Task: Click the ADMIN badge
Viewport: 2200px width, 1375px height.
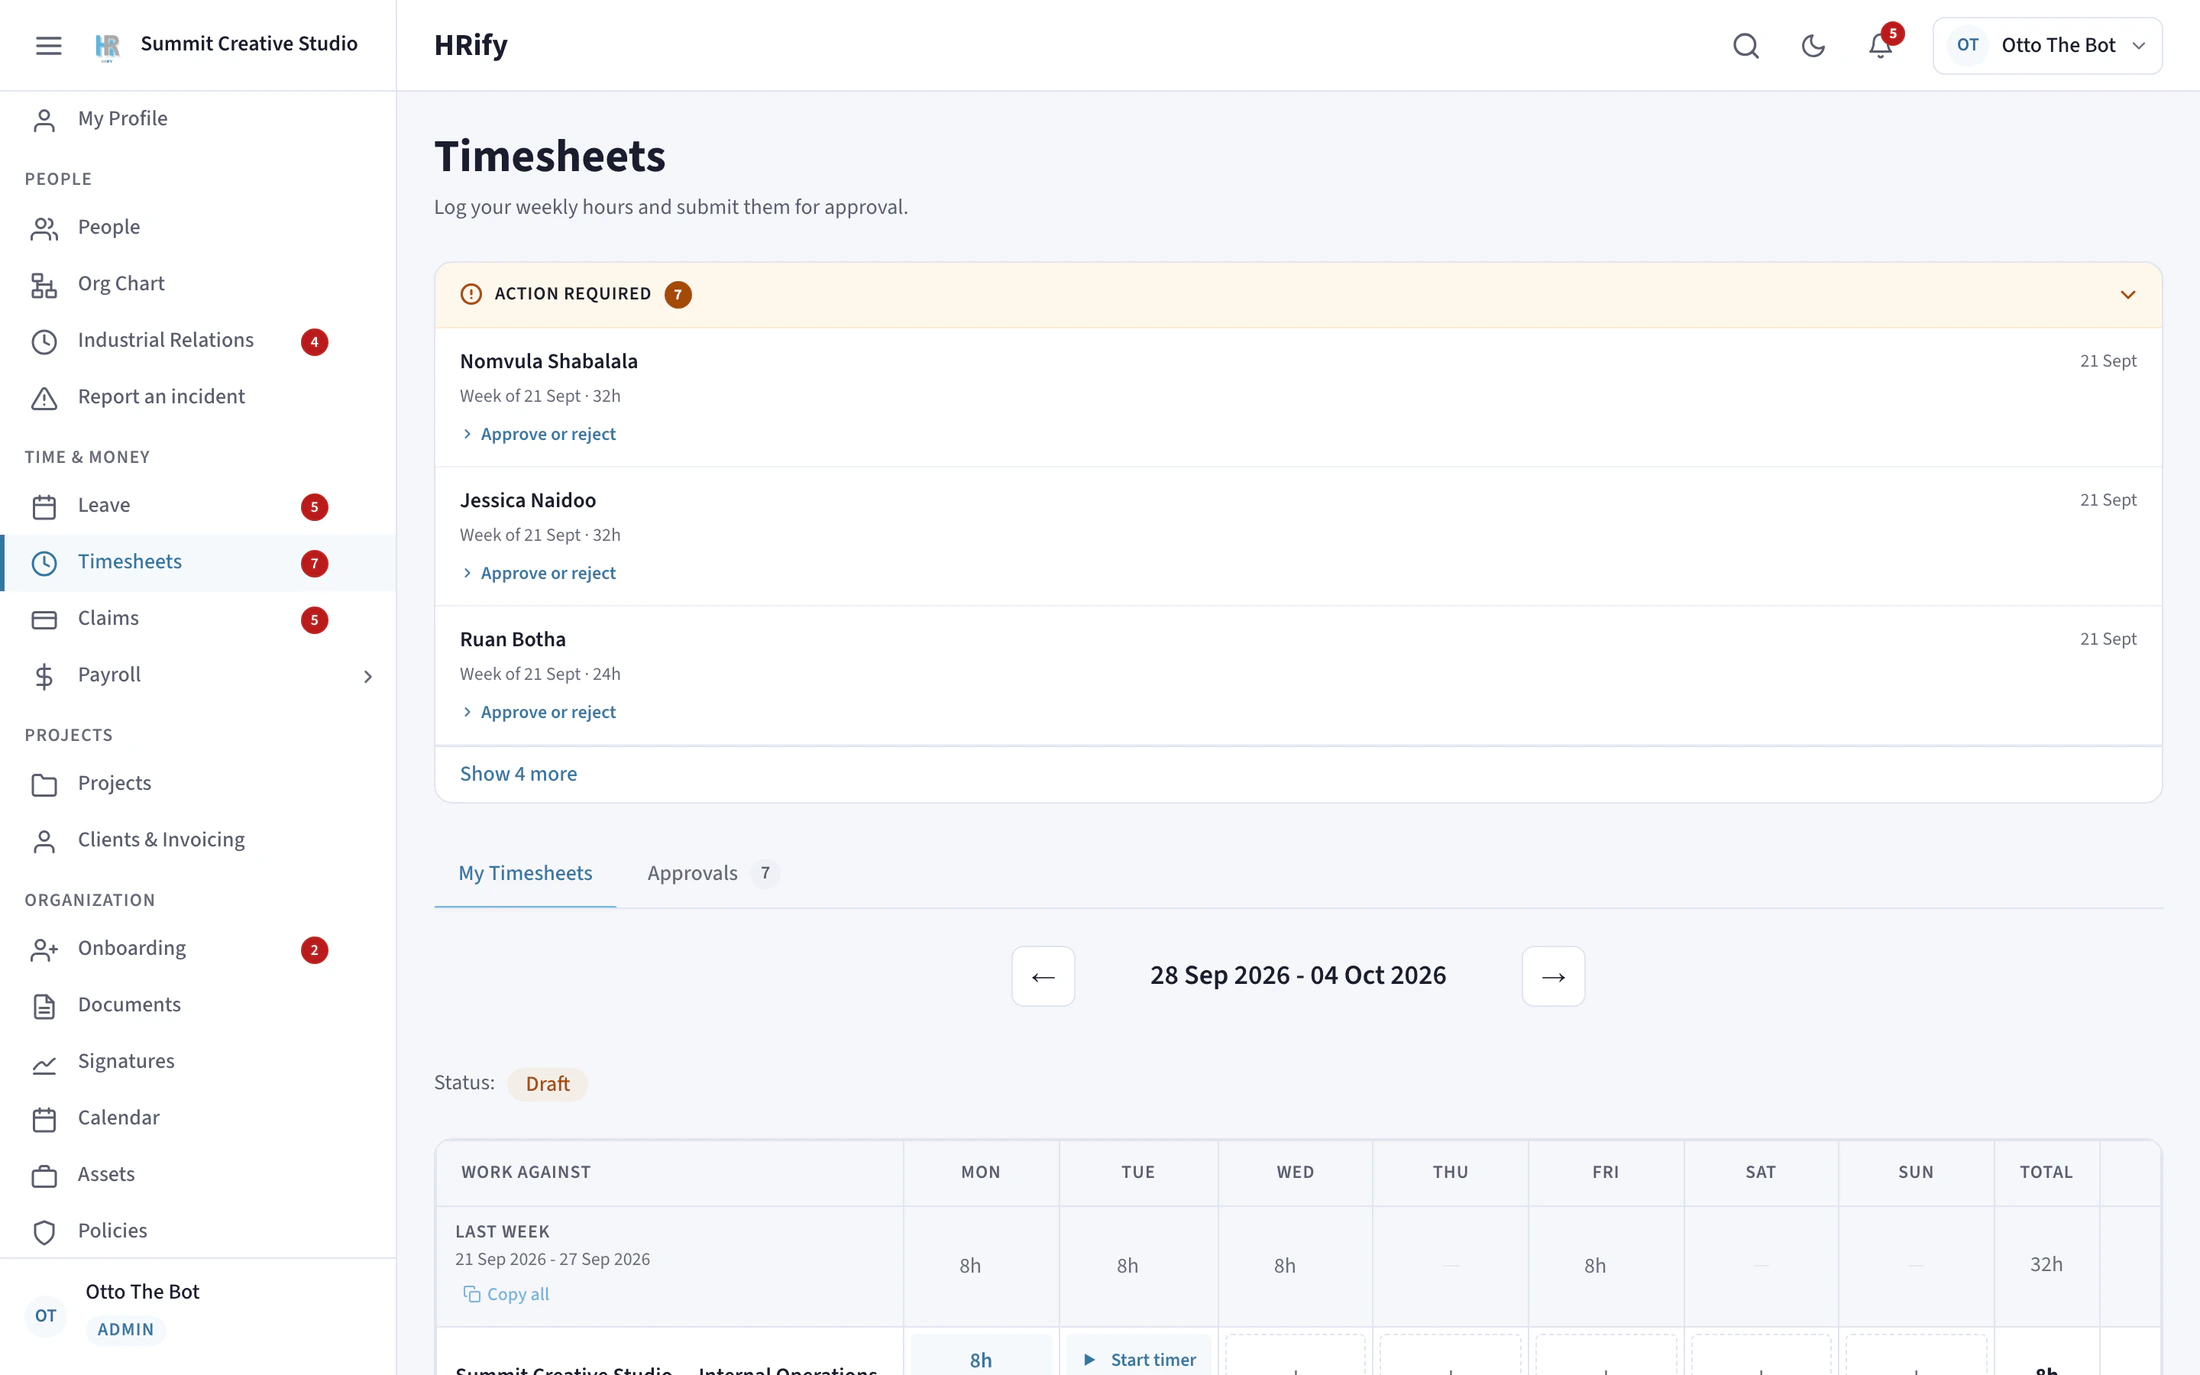Action: (x=126, y=1329)
